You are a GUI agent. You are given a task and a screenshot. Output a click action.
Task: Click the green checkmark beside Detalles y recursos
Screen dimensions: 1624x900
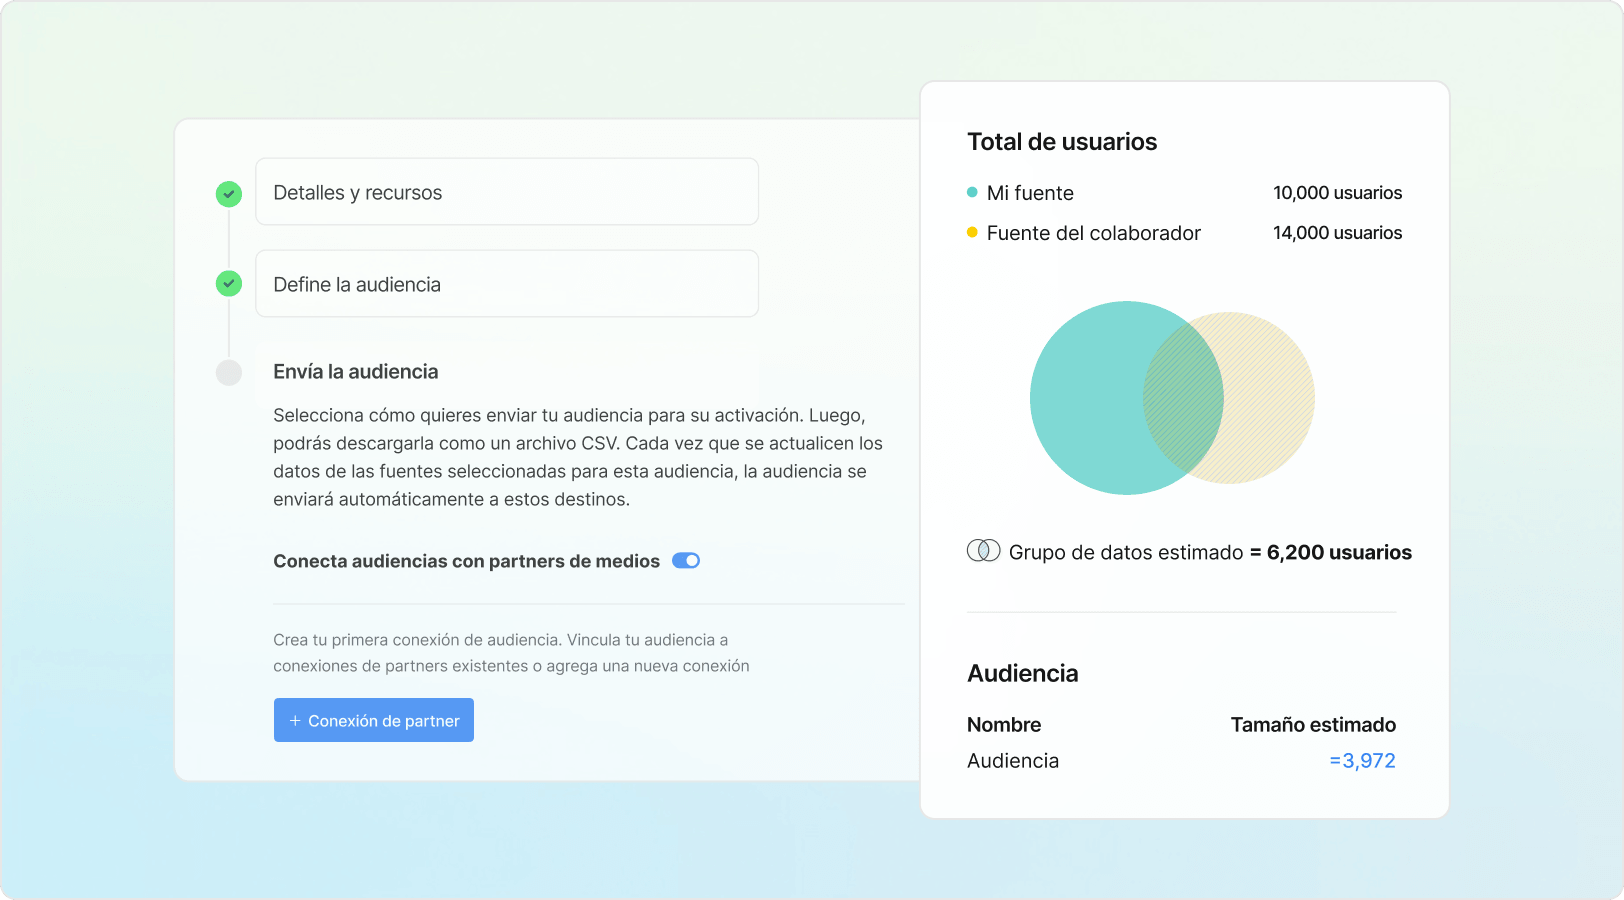(x=229, y=194)
